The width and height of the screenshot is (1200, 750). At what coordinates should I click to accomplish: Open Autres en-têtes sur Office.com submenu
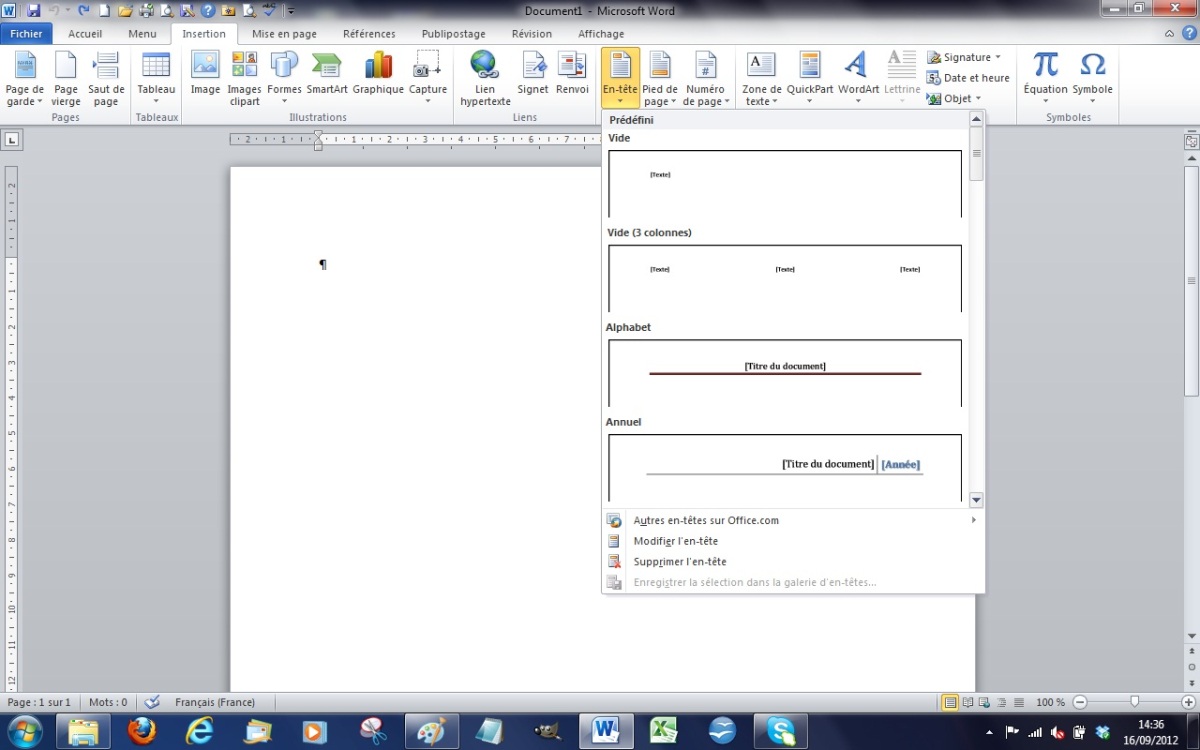[793, 520]
